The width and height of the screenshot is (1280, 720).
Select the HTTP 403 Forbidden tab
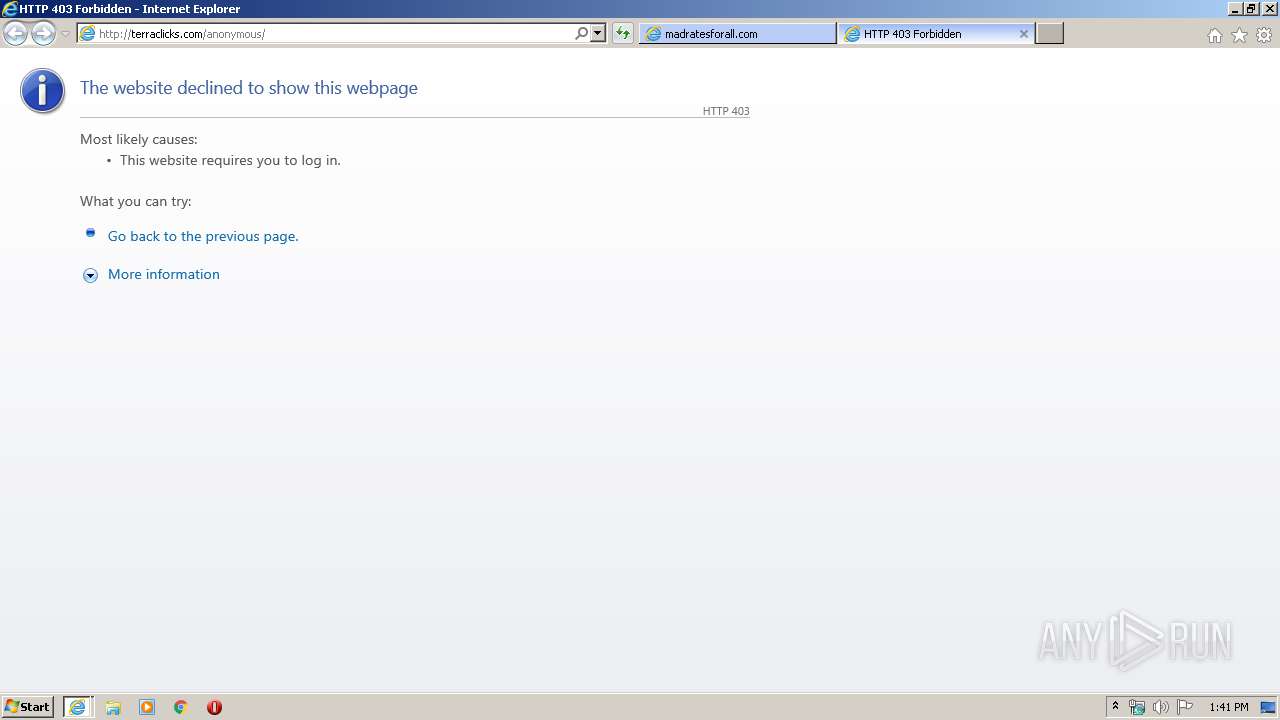[x=936, y=34]
